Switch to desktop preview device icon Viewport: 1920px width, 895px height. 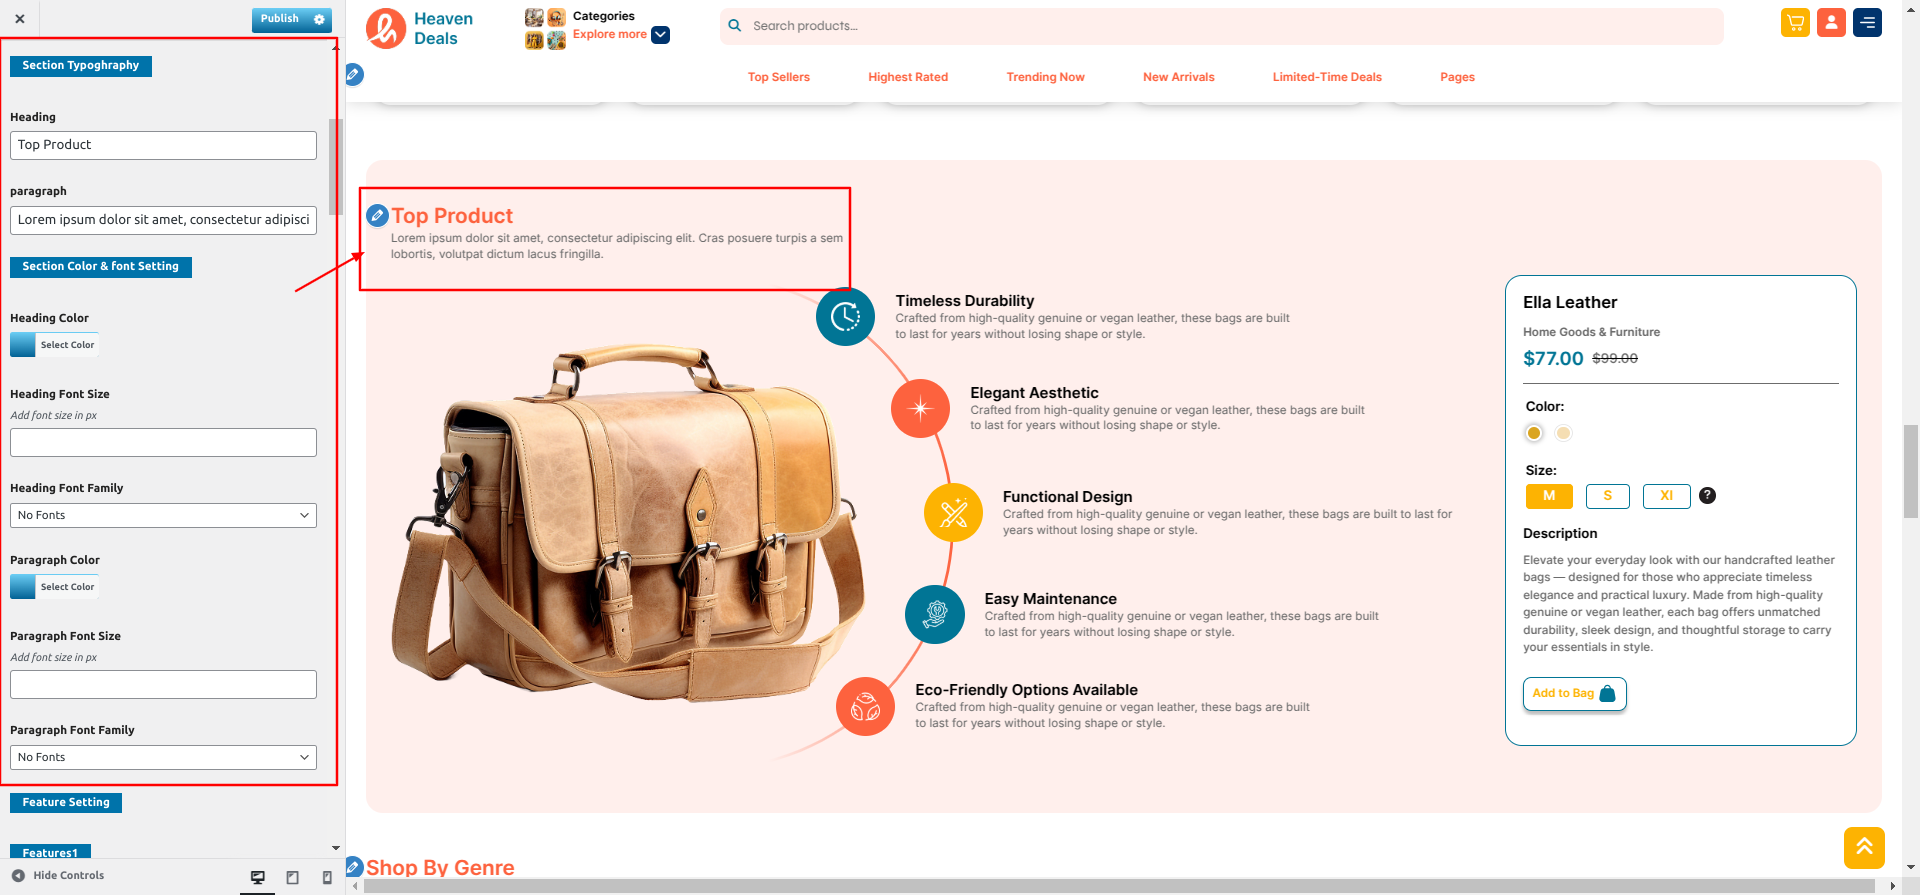click(258, 877)
